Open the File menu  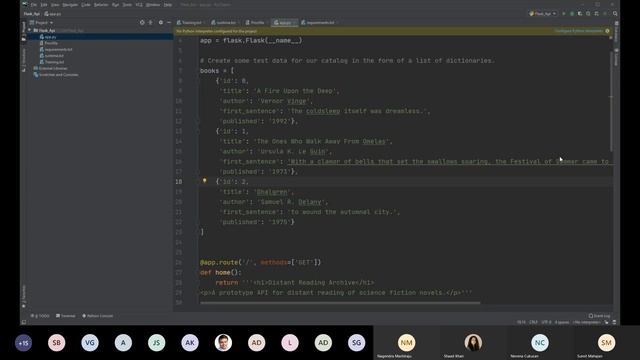tap(34, 4)
